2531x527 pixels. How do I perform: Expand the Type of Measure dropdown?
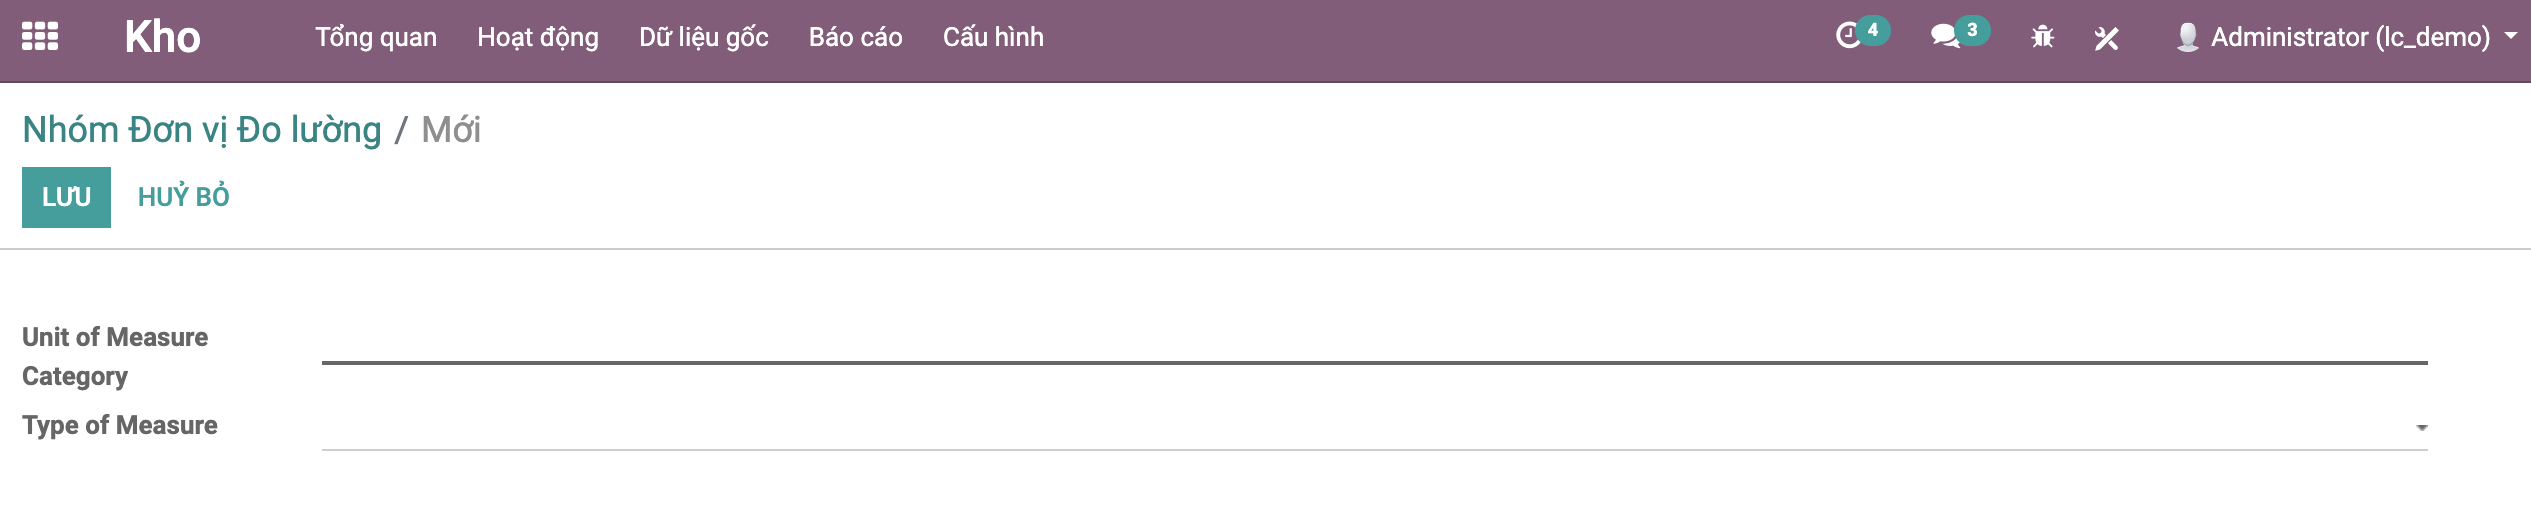1374,428
